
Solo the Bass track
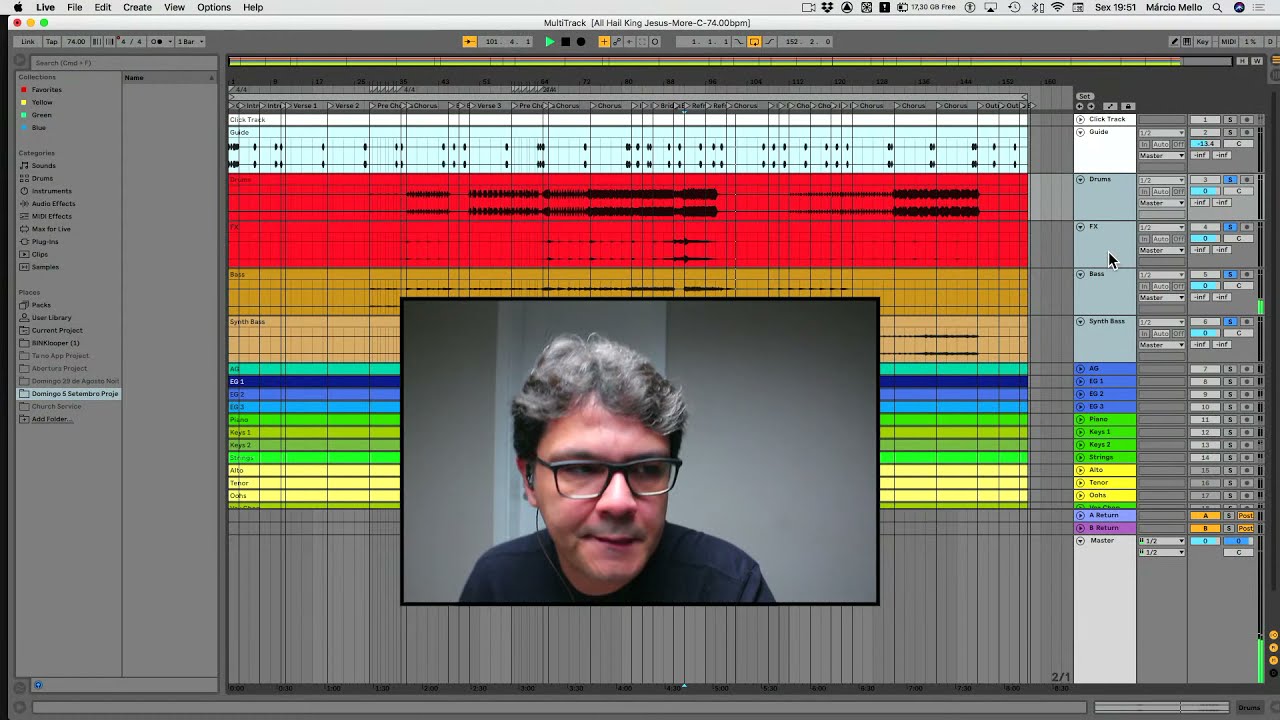pyautogui.click(x=1230, y=274)
